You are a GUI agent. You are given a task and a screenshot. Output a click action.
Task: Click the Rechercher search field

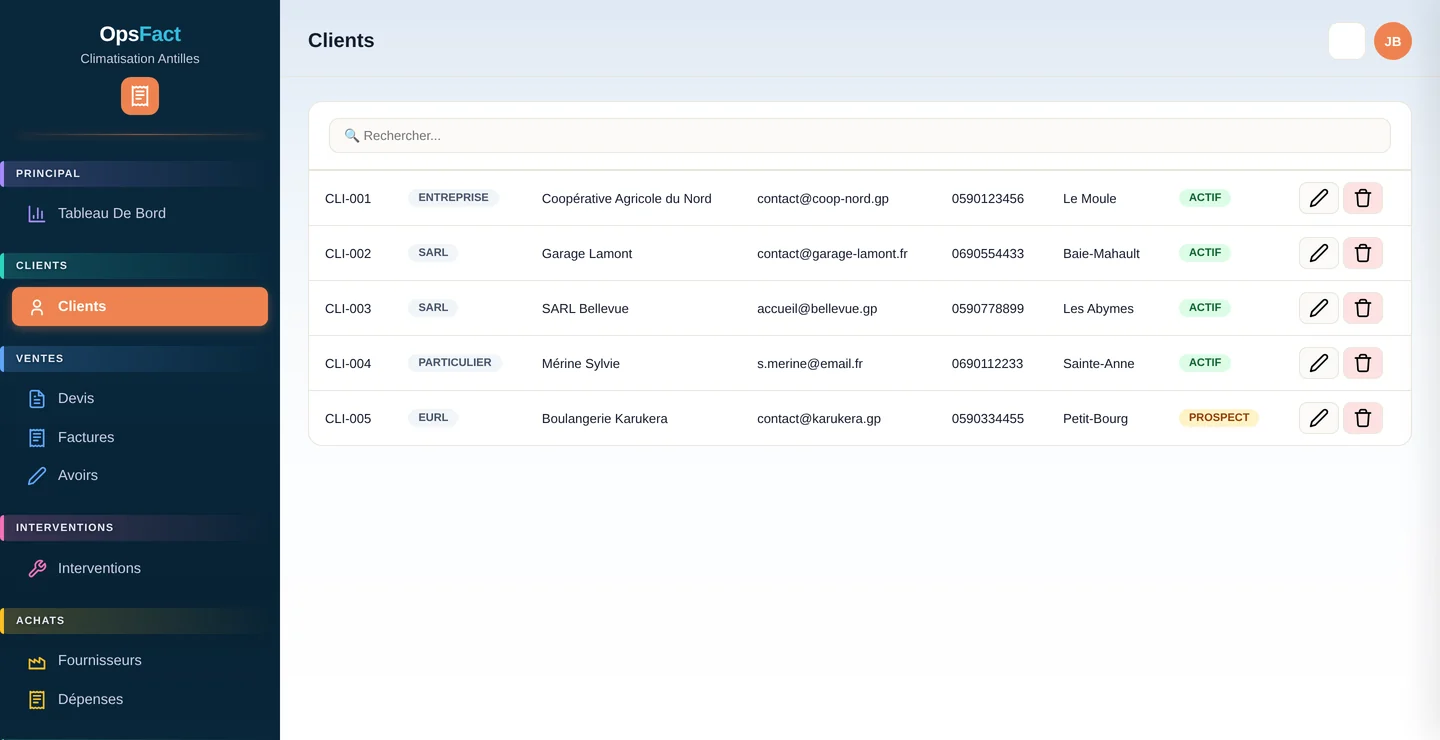[x=860, y=136]
